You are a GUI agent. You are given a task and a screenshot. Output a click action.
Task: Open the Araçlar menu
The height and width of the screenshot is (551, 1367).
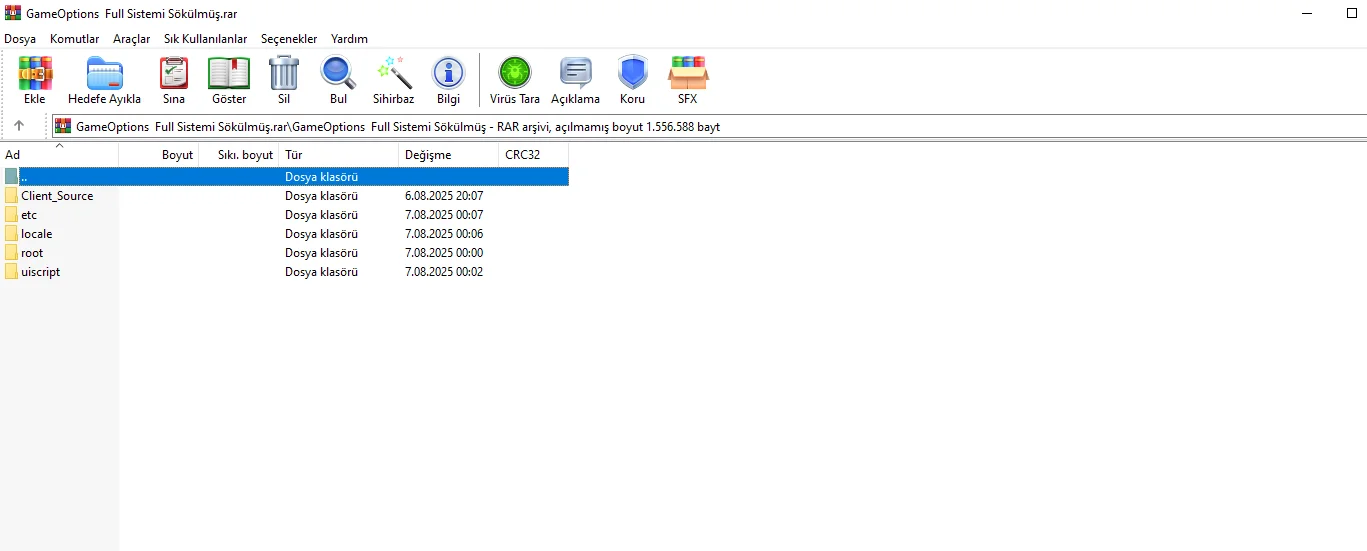(x=132, y=39)
